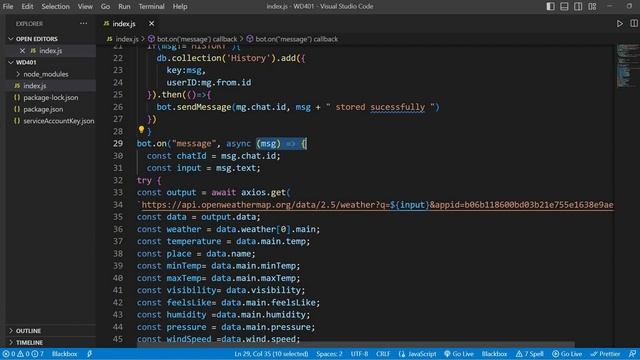640x360 pixels.
Task: Open the notifications icon in status bar
Action: 632,354
